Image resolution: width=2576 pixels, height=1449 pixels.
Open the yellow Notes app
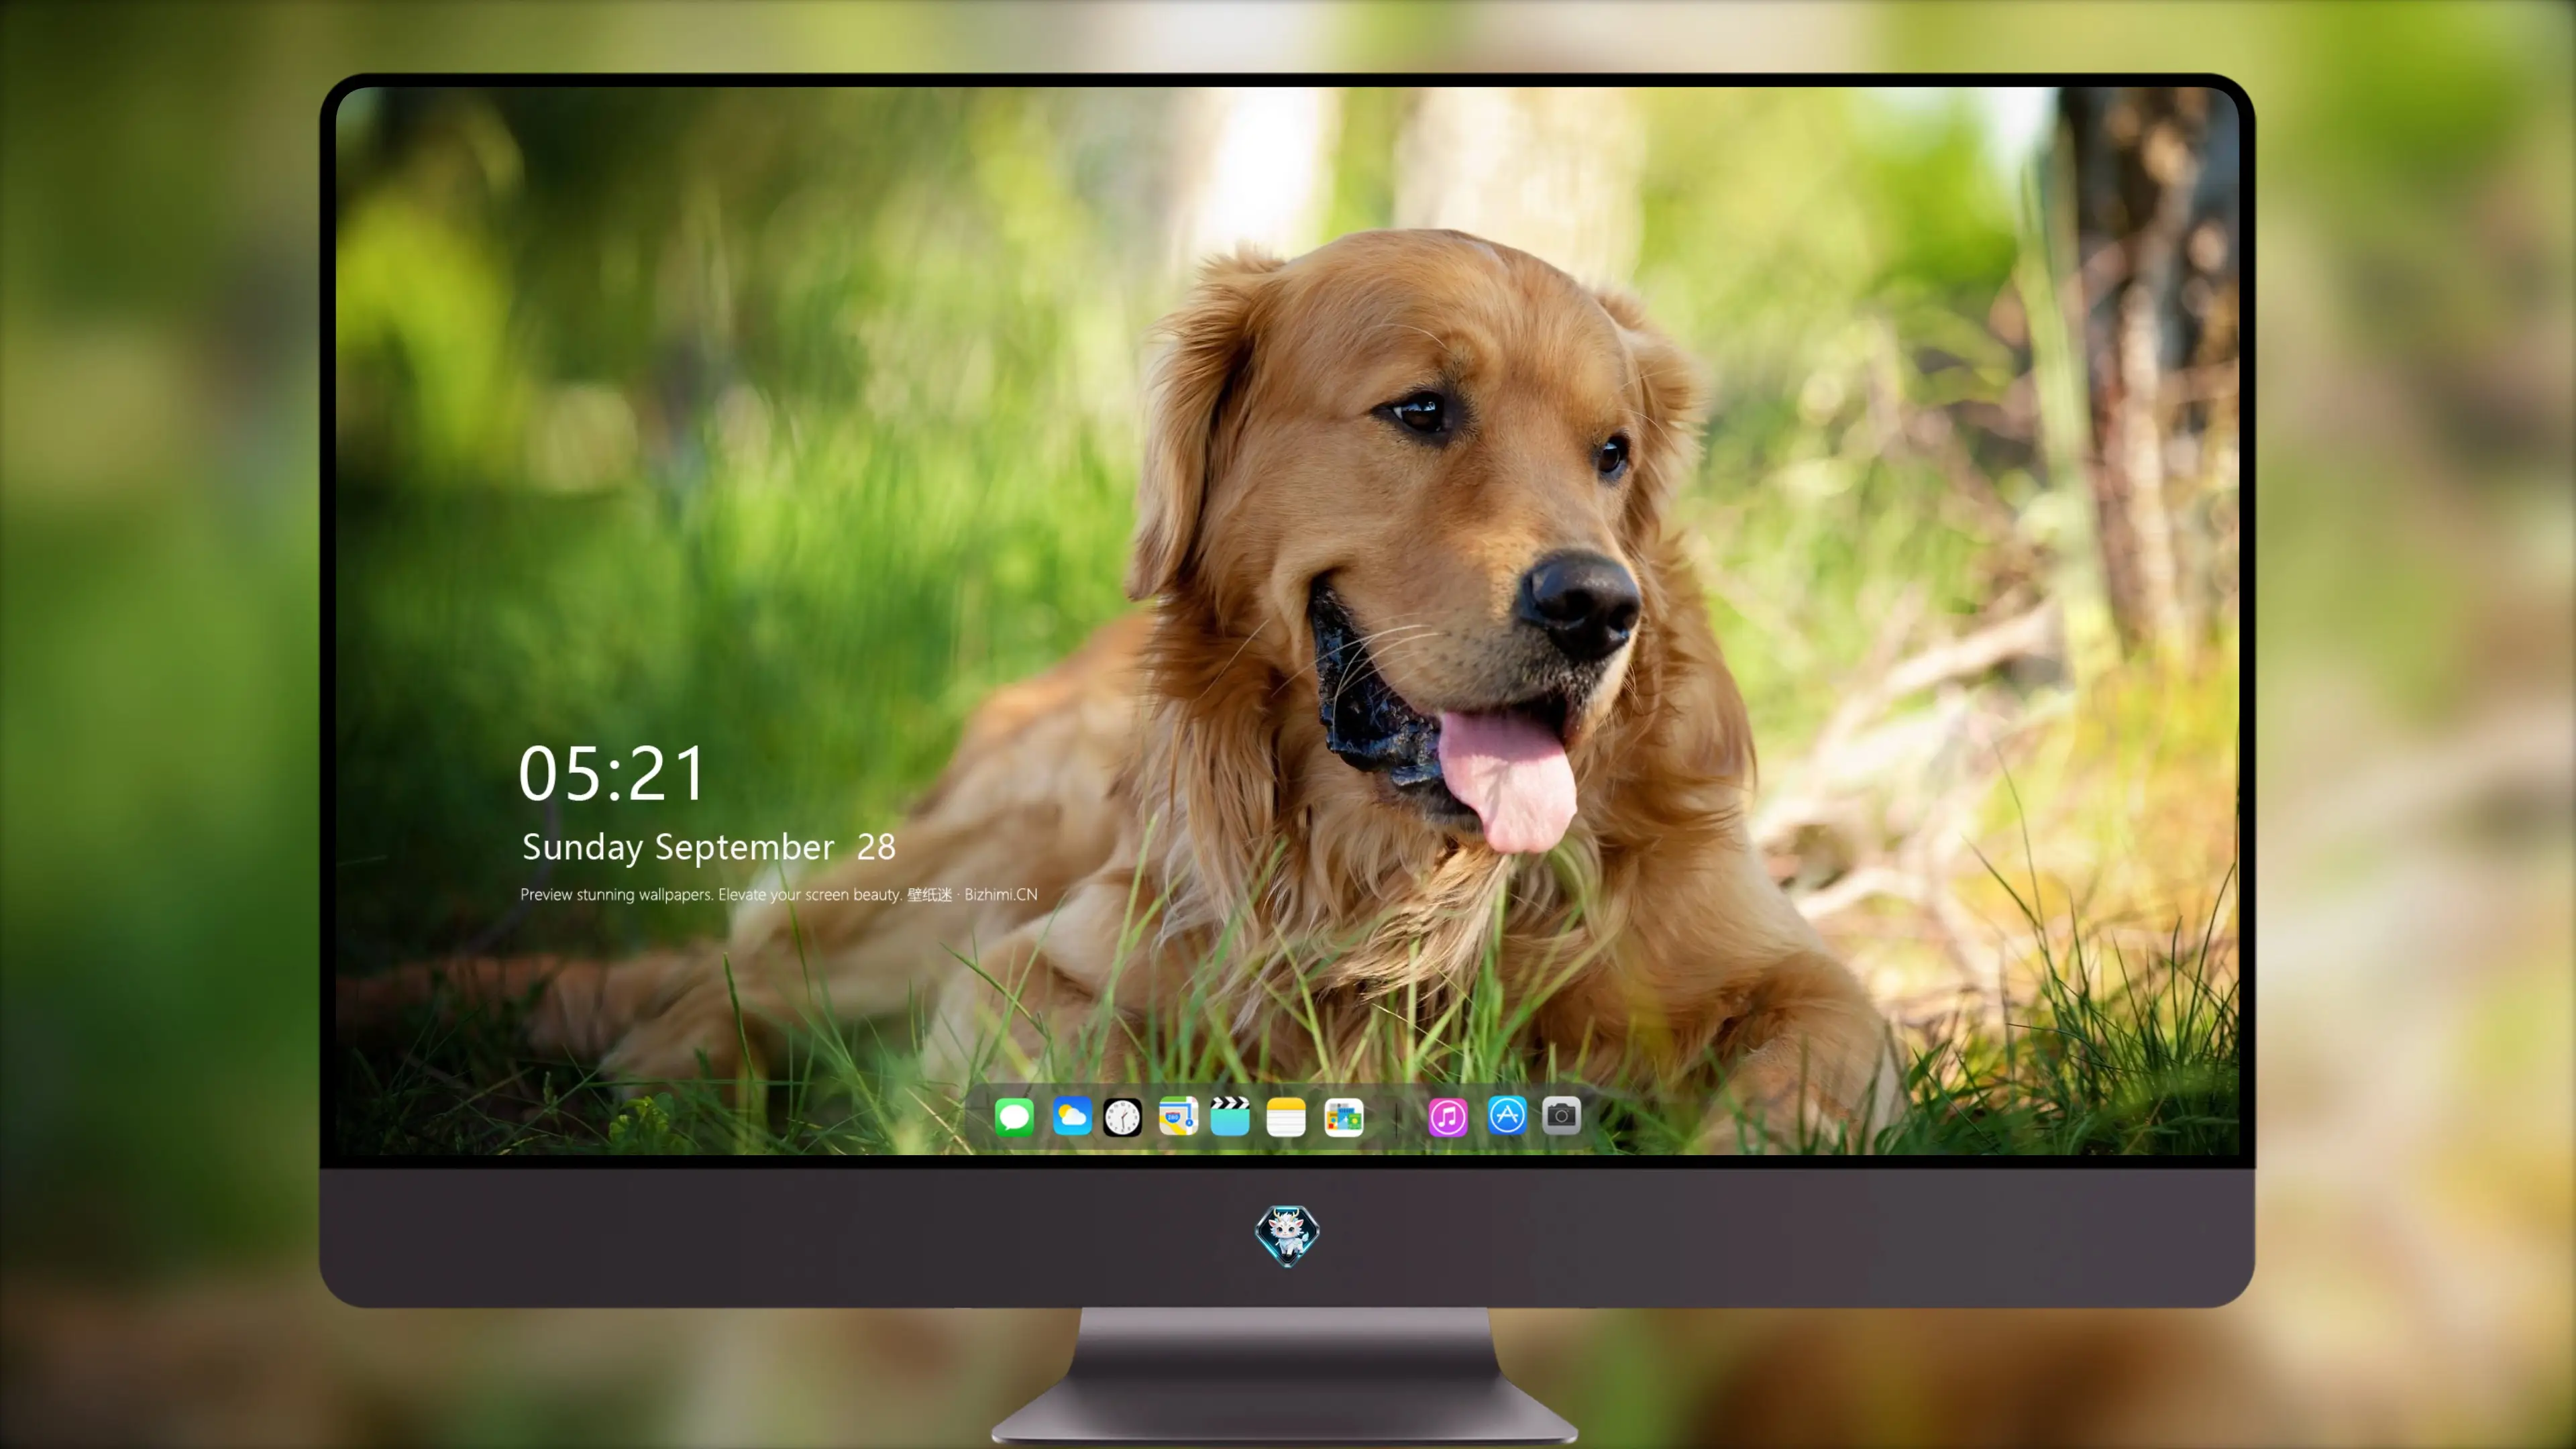[x=1286, y=1116]
